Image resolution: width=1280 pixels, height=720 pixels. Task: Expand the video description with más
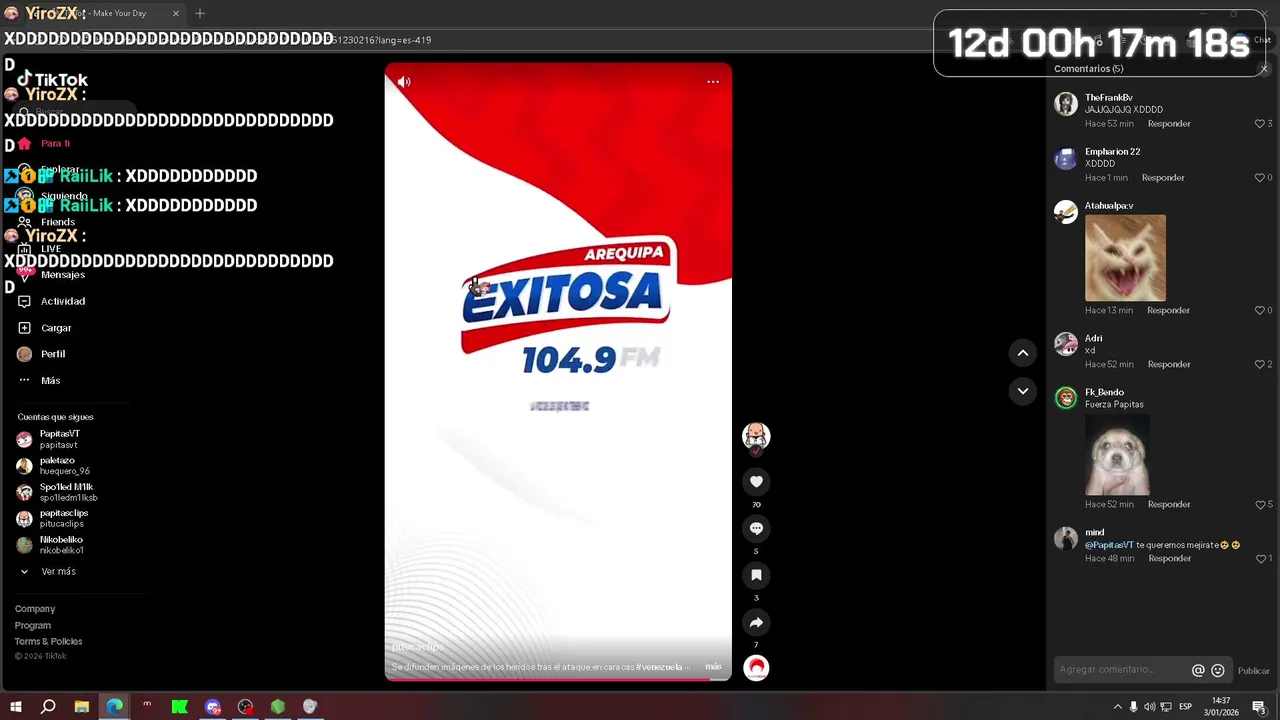(x=713, y=667)
